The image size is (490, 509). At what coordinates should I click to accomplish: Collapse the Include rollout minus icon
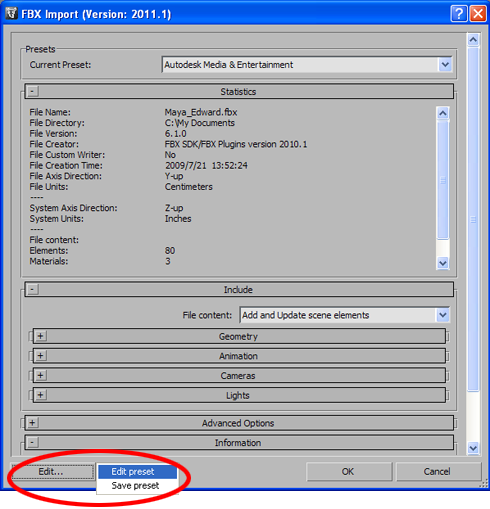[33, 289]
